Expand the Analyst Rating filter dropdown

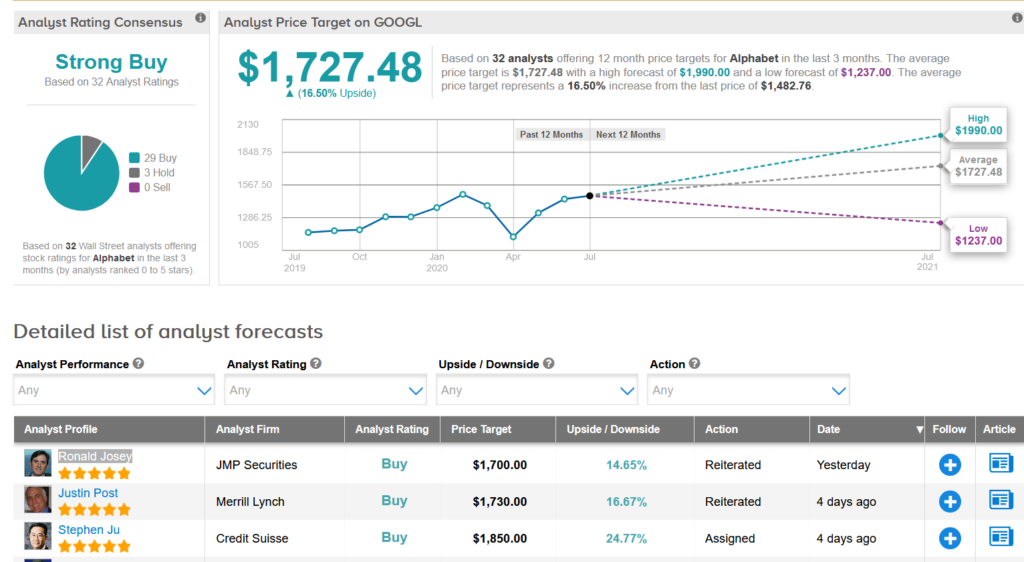[326, 390]
